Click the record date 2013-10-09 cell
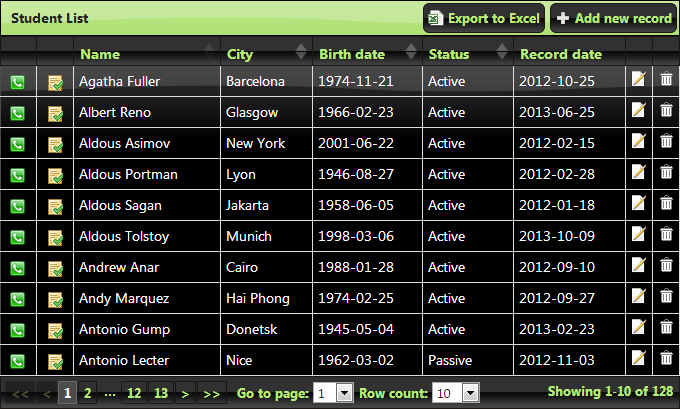 (x=569, y=236)
